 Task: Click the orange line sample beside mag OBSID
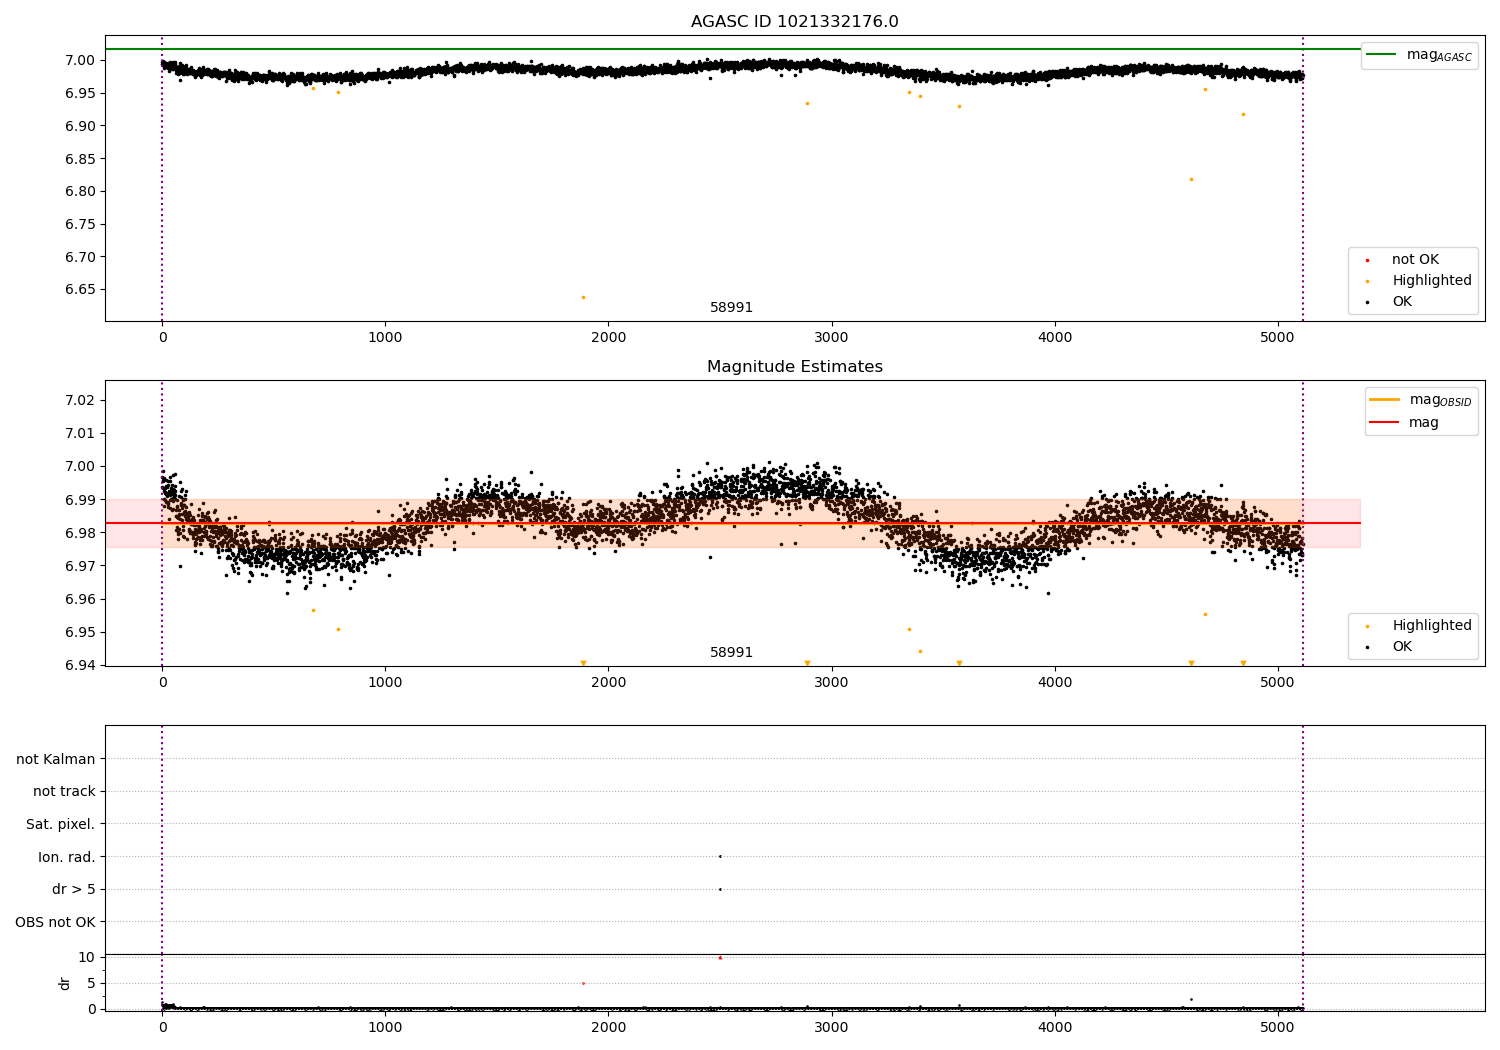coord(1384,400)
